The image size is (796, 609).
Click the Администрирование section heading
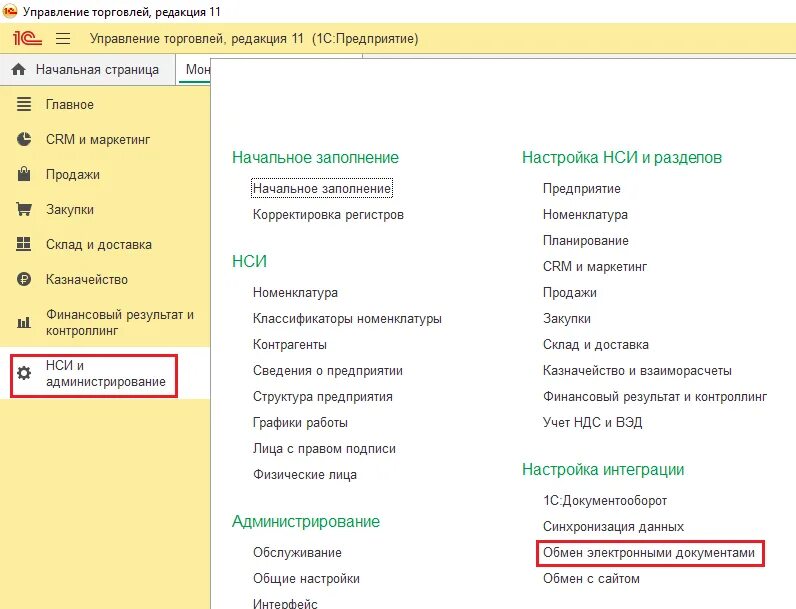[306, 521]
